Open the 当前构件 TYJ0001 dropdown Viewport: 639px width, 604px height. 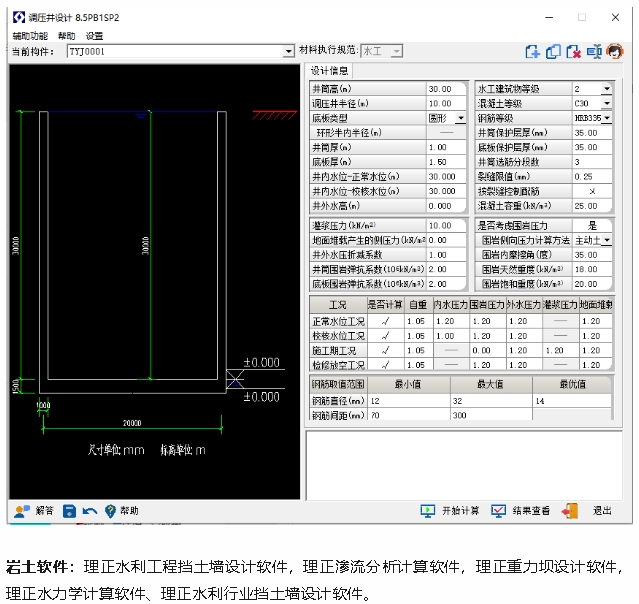pos(289,51)
